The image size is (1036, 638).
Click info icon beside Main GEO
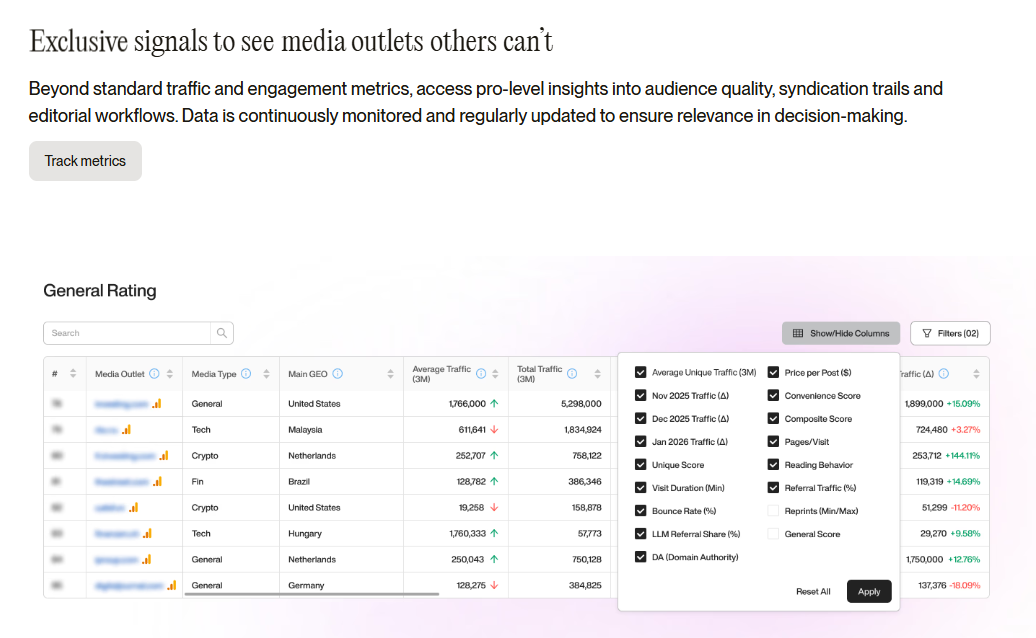click(337, 374)
